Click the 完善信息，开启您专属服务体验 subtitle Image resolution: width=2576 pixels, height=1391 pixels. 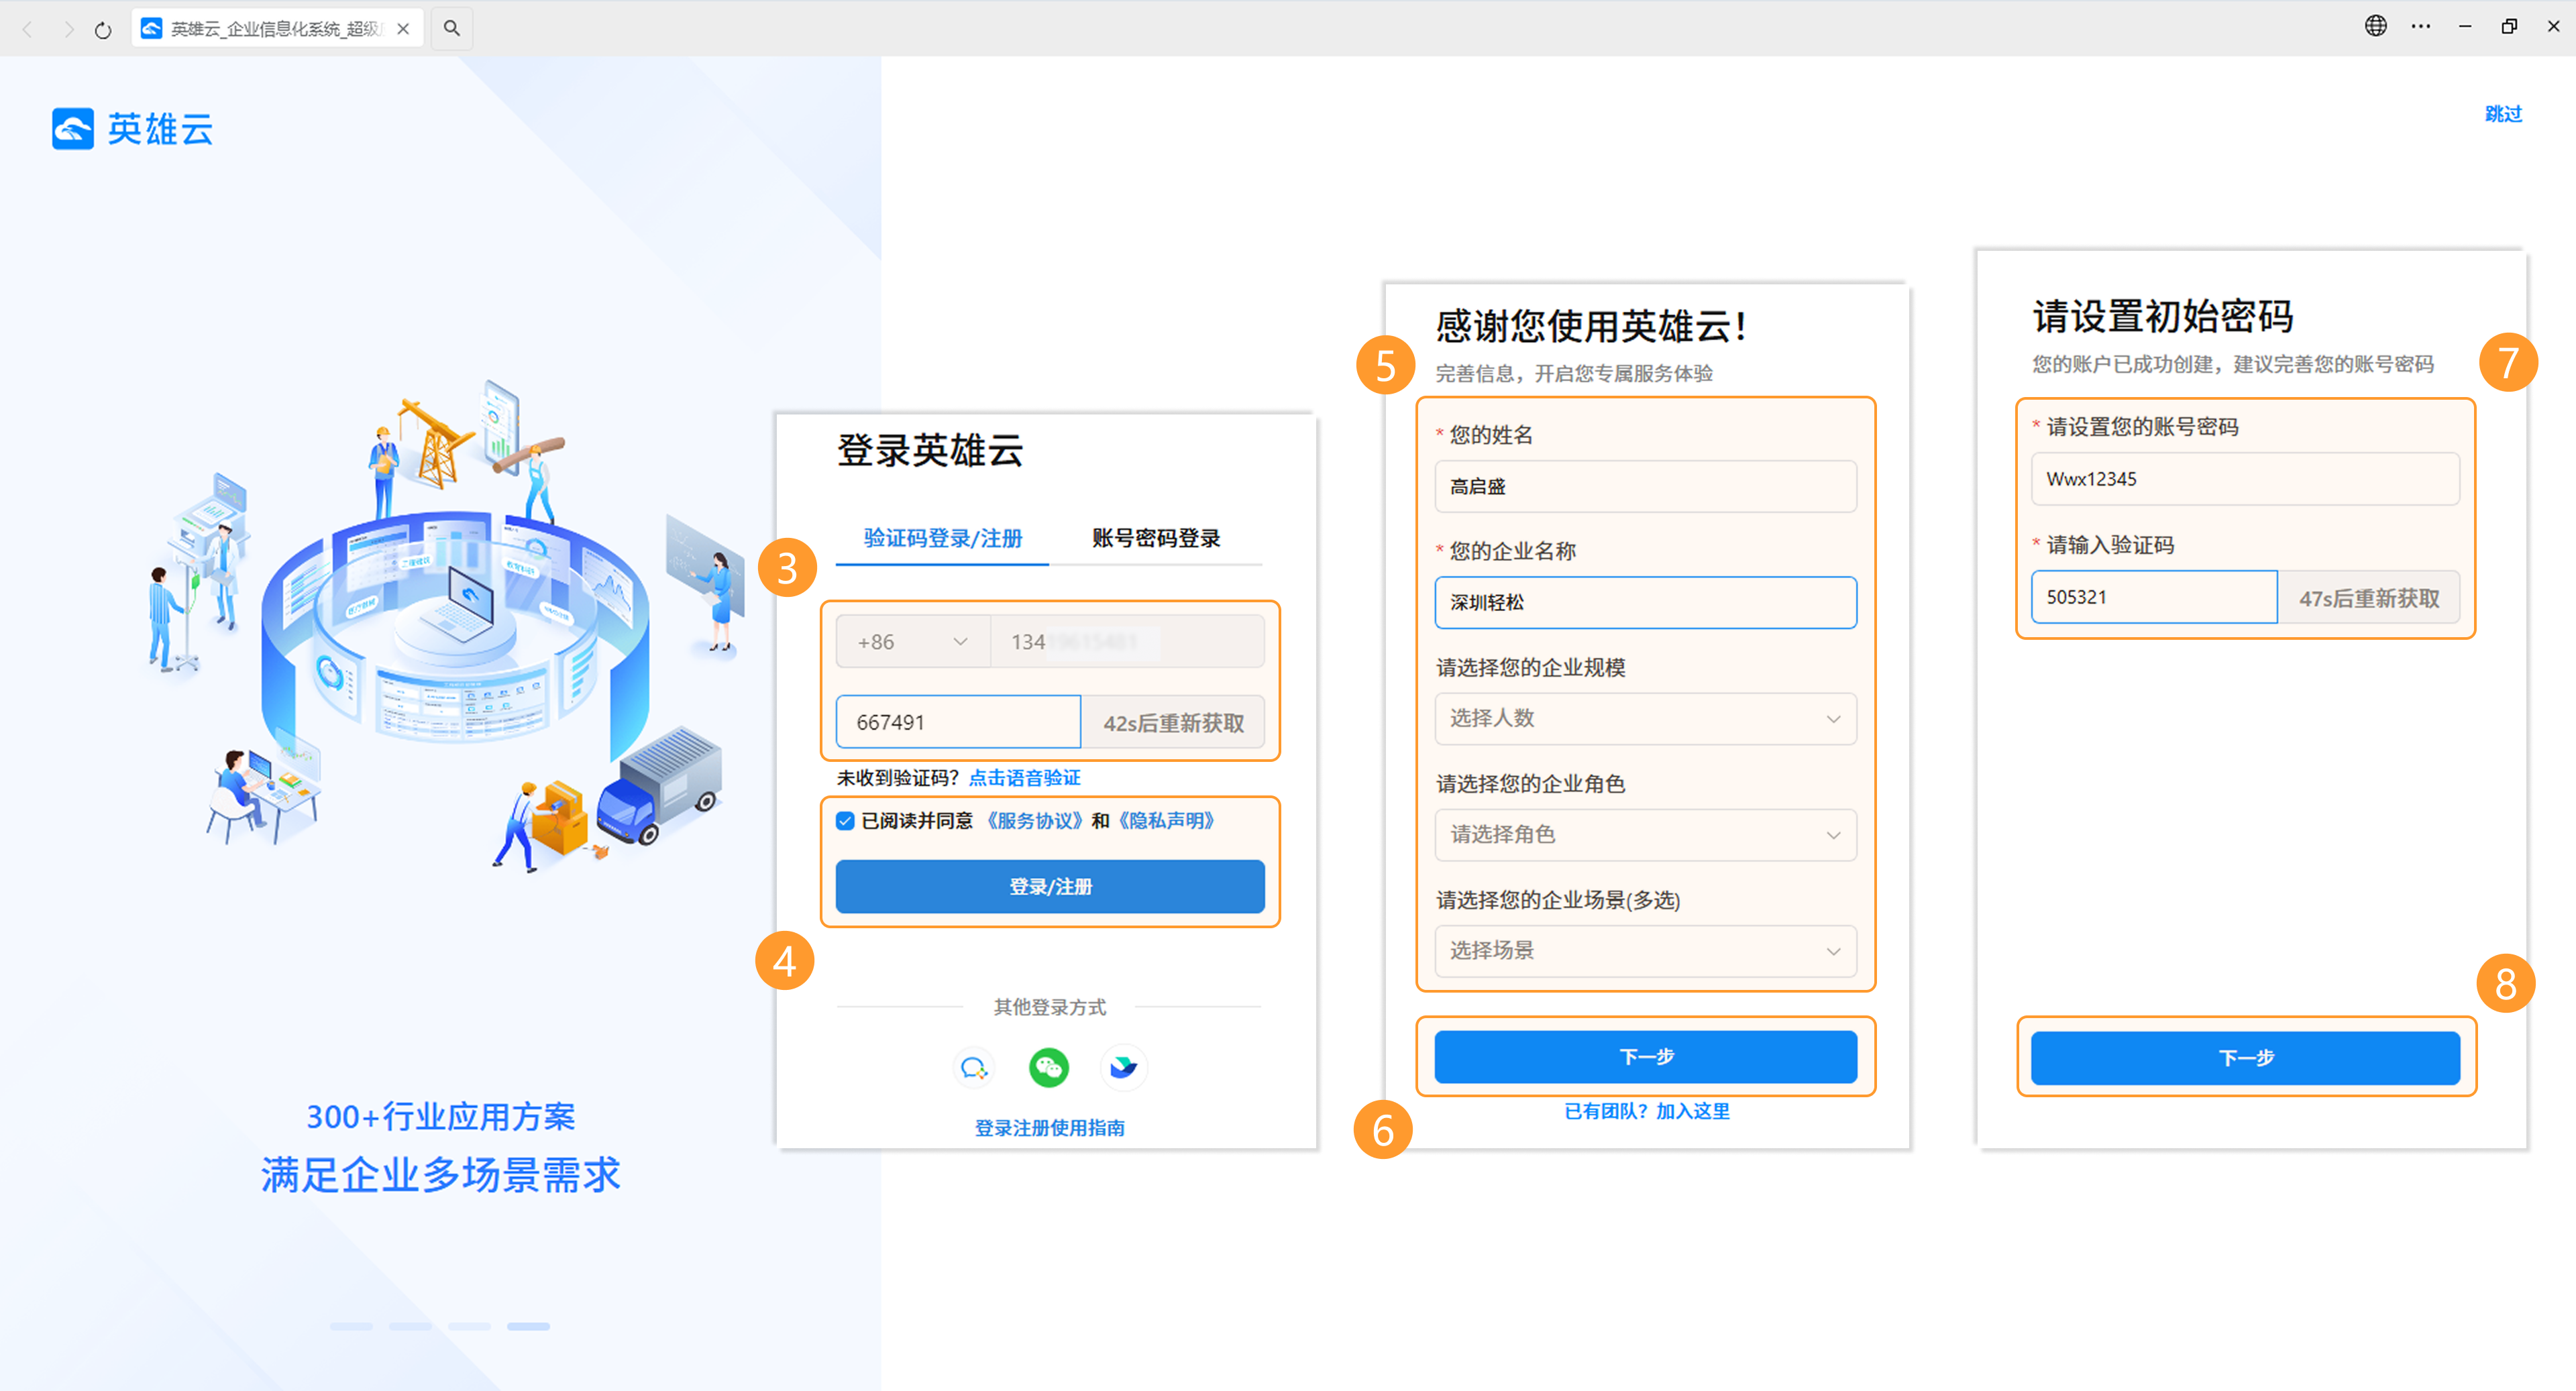tap(1574, 373)
